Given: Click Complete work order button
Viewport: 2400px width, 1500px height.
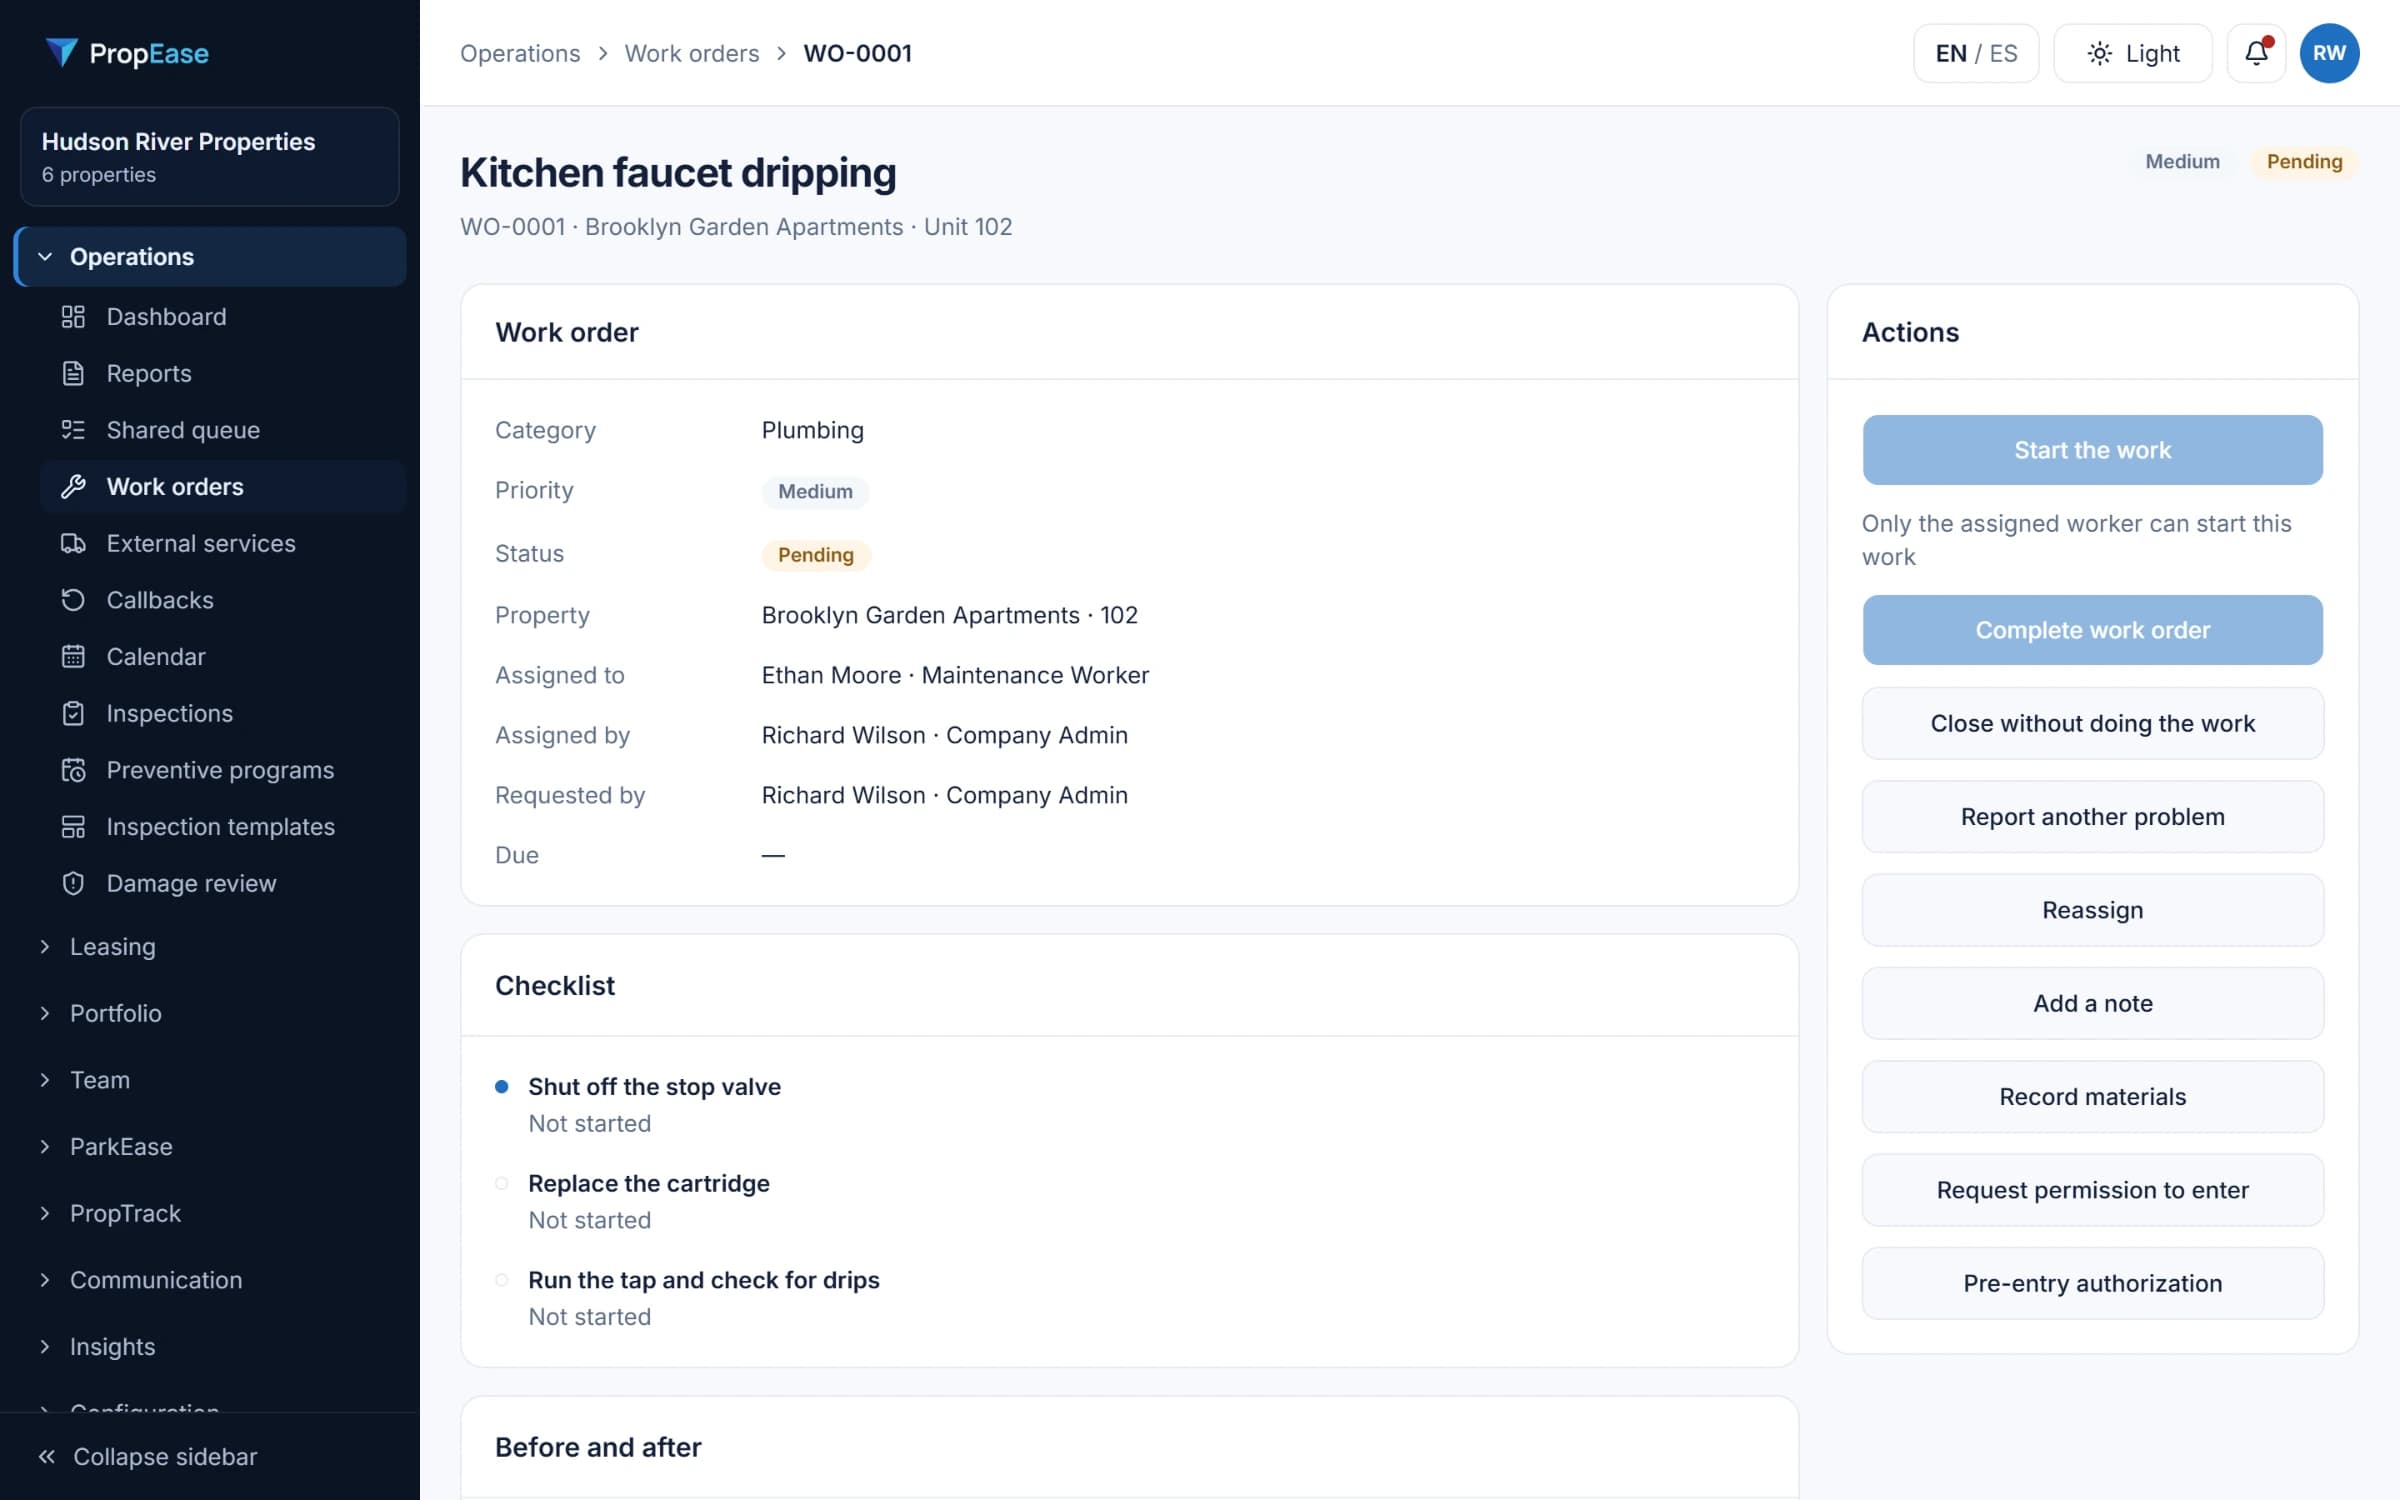Looking at the screenshot, I should pos(2092,630).
